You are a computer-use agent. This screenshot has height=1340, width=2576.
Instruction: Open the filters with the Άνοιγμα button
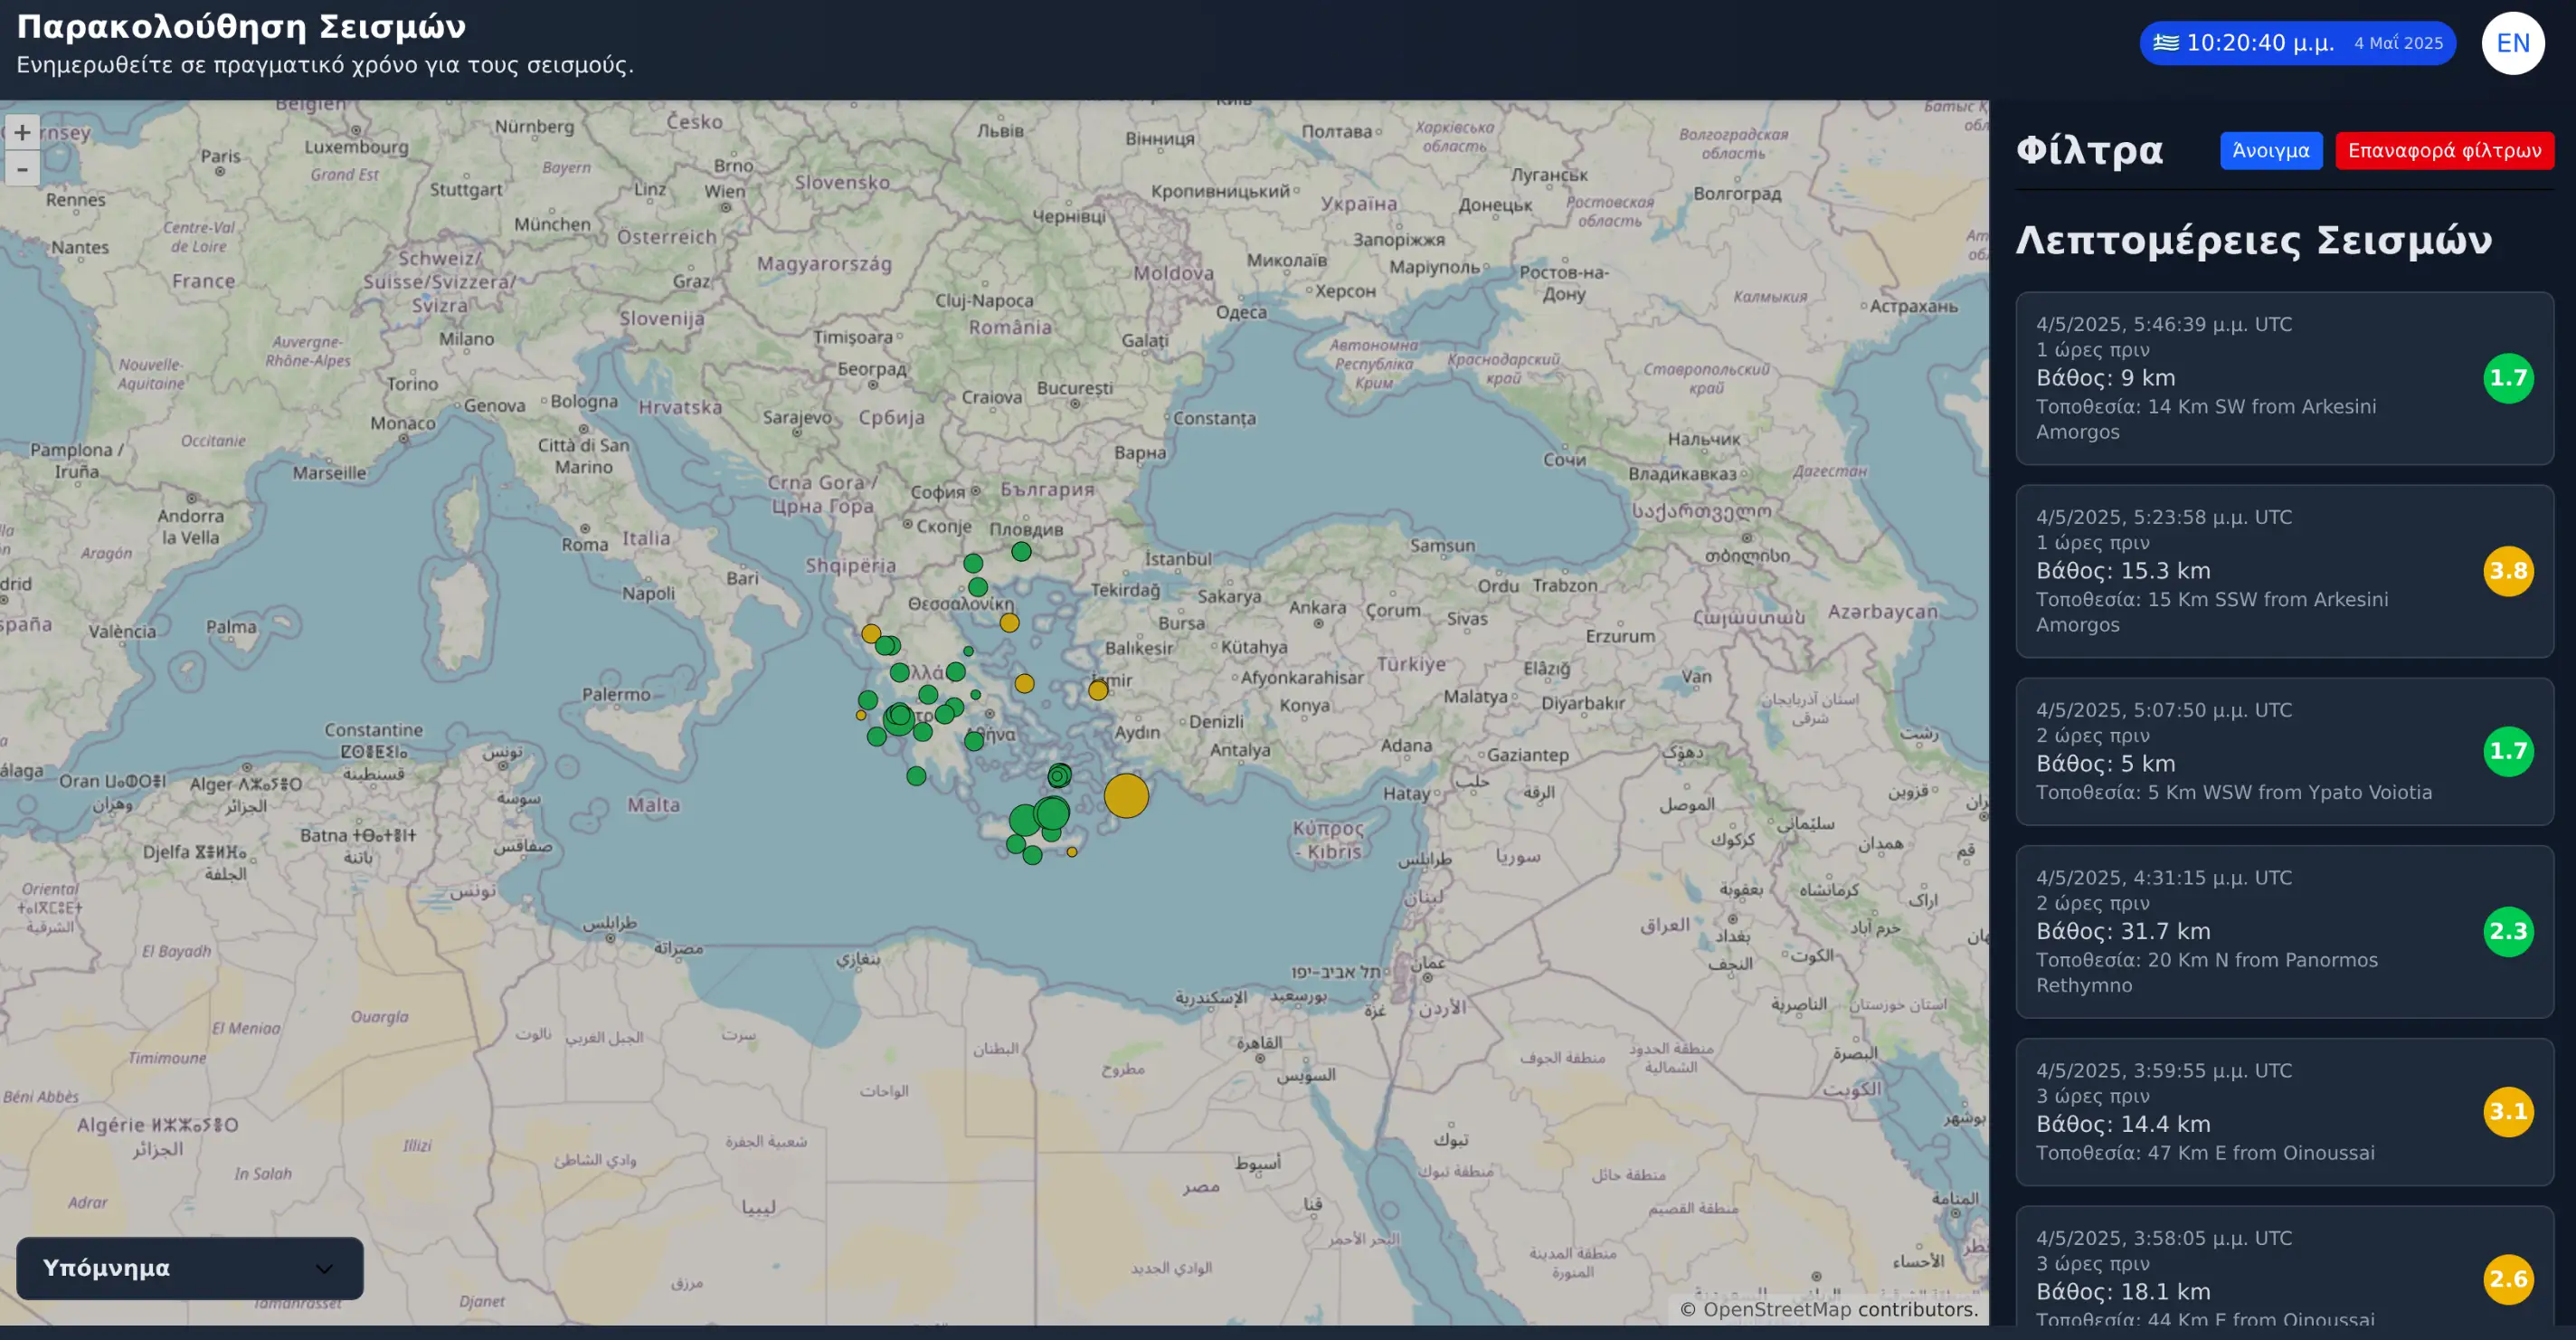point(2271,150)
